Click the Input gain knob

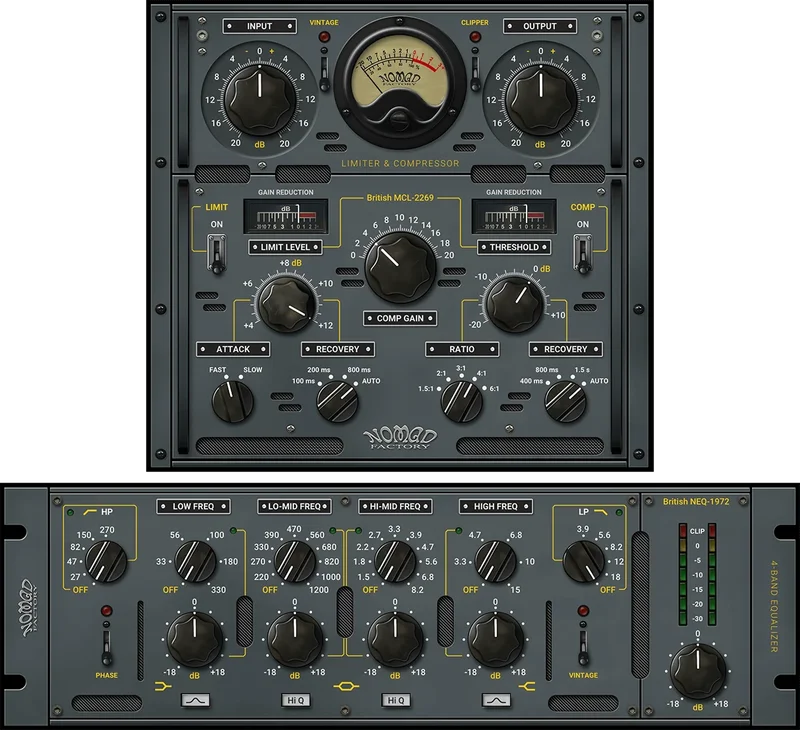coord(260,100)
